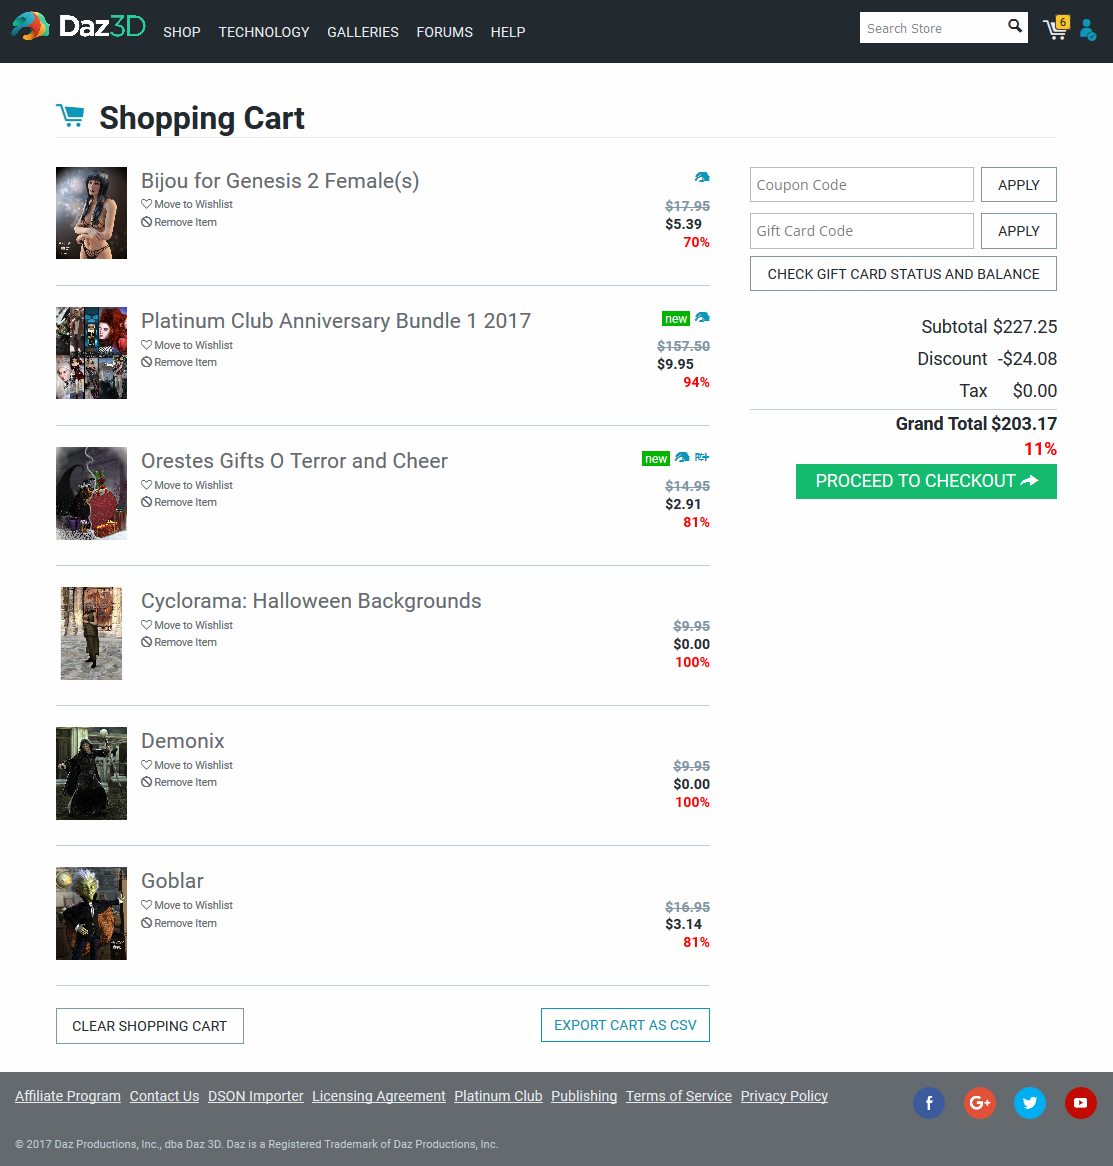Click the PC+ icon on Orestes Gifts row
This screenshot has width=1113, height=1166.
coord(702,457)
